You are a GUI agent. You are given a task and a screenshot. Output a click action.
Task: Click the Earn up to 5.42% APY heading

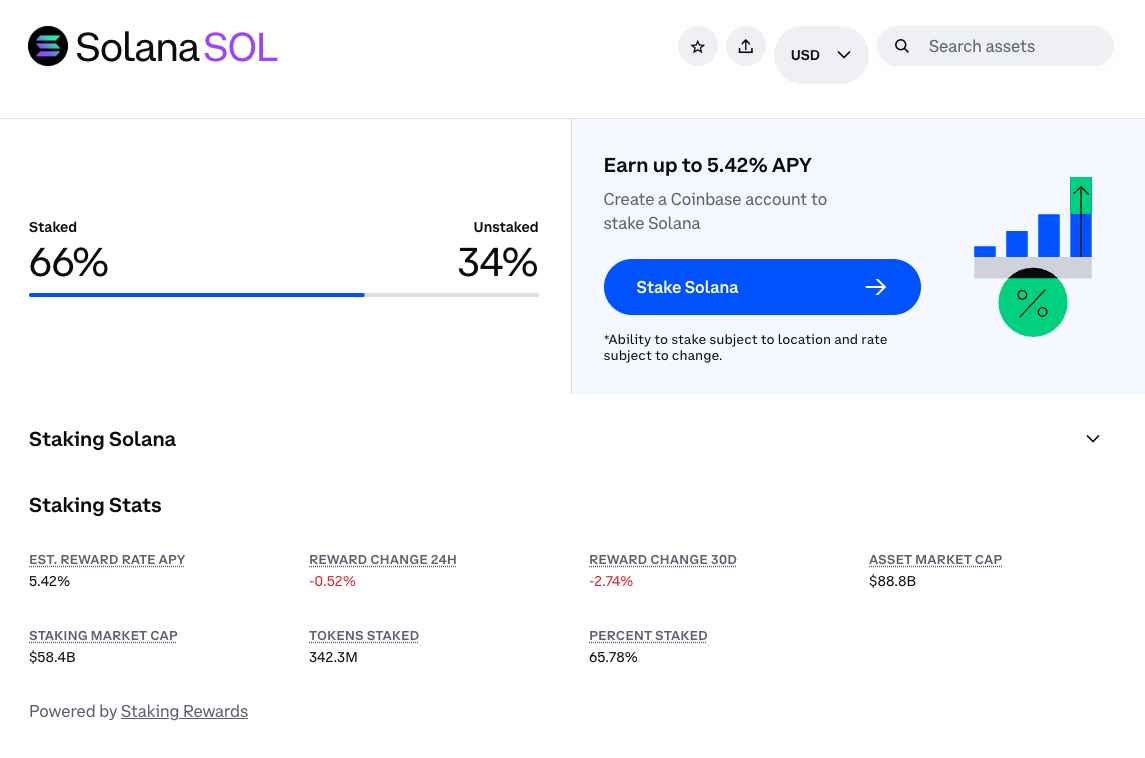[x=707, y=166]
